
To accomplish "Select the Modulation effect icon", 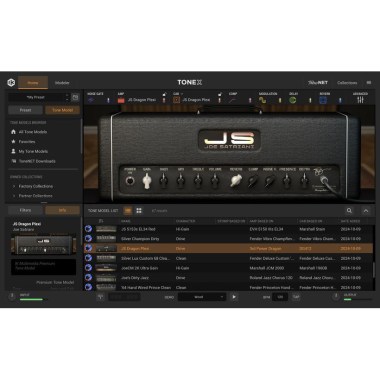I will tap(263, 100).
